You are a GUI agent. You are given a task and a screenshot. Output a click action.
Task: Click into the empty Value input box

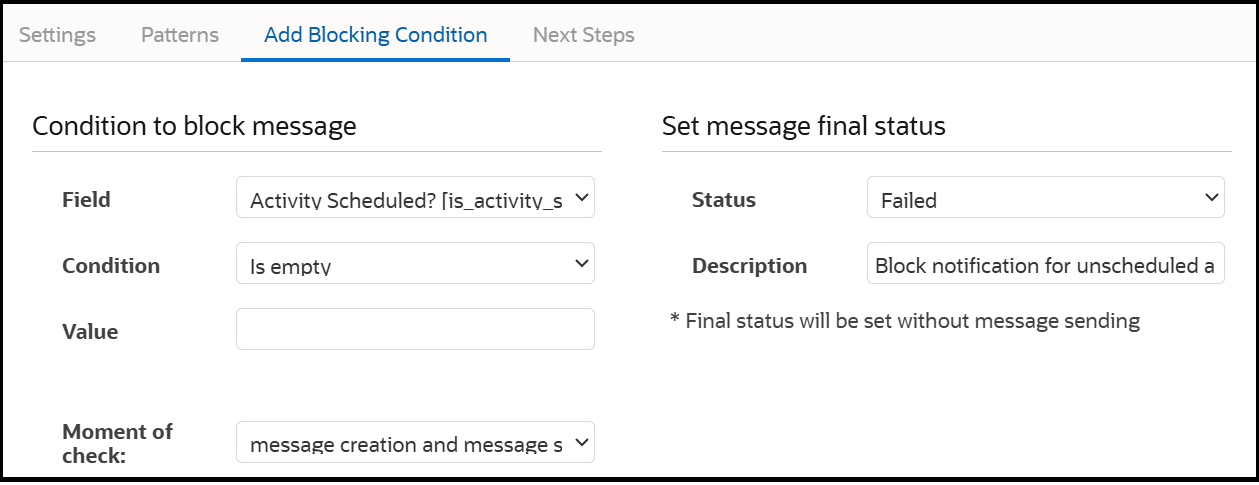(415, 329)
